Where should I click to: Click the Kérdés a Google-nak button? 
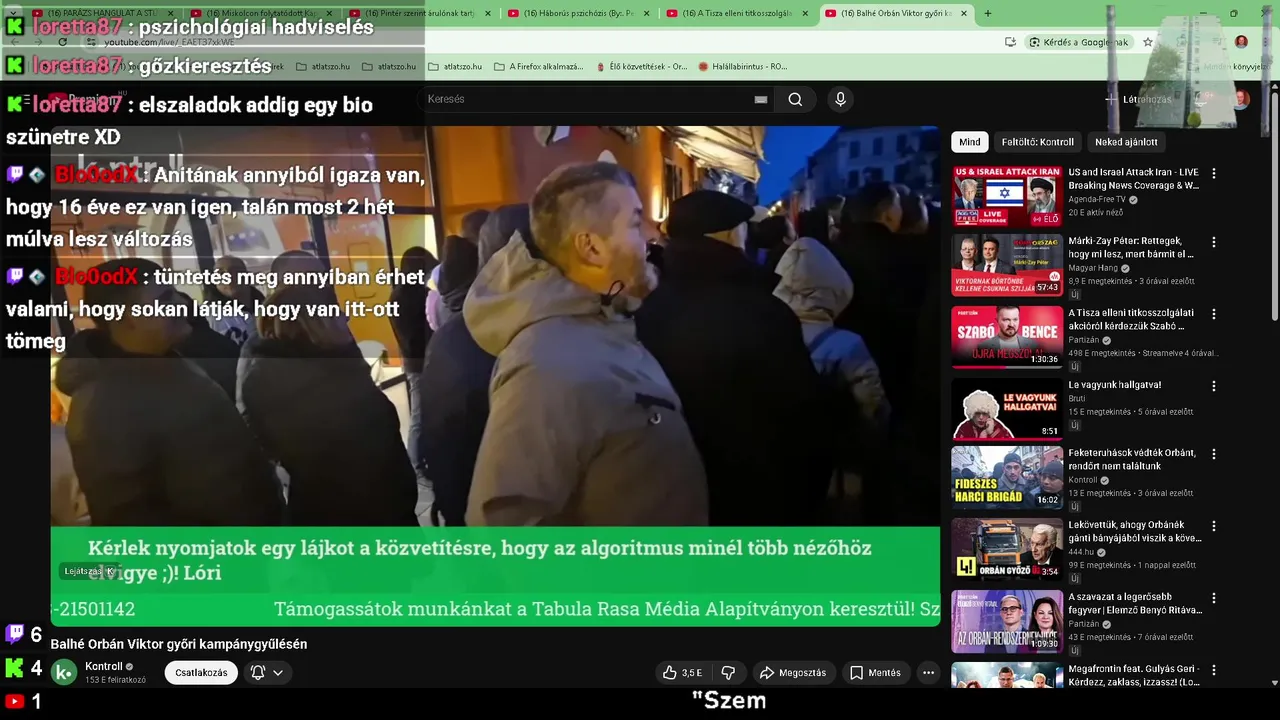coord(1078,42)
